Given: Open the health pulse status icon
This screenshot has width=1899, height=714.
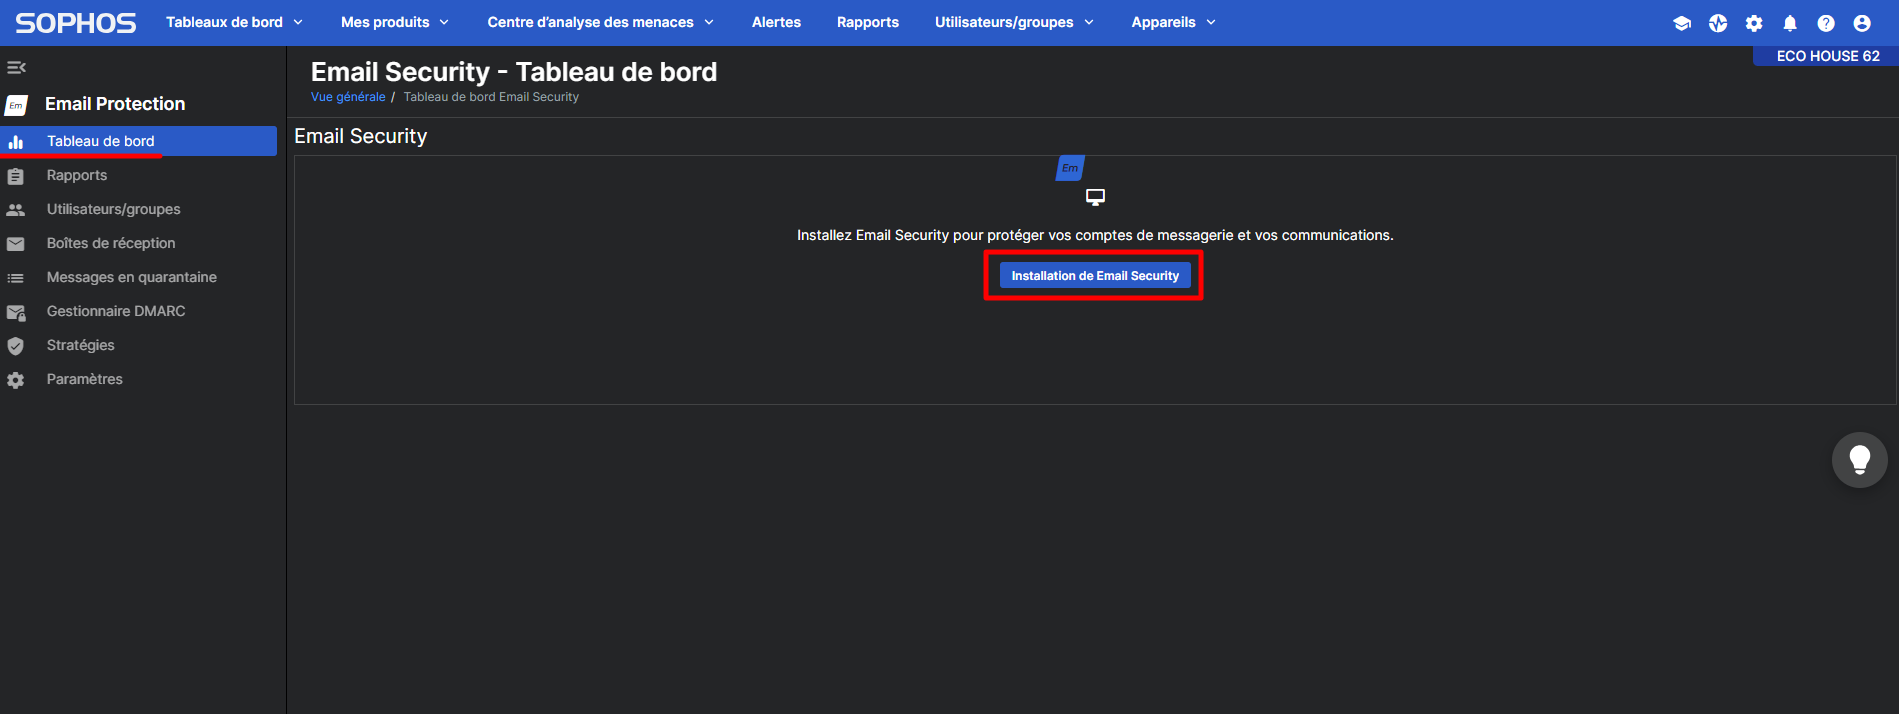Looking at the screenshot, I should pos(1718,23).
